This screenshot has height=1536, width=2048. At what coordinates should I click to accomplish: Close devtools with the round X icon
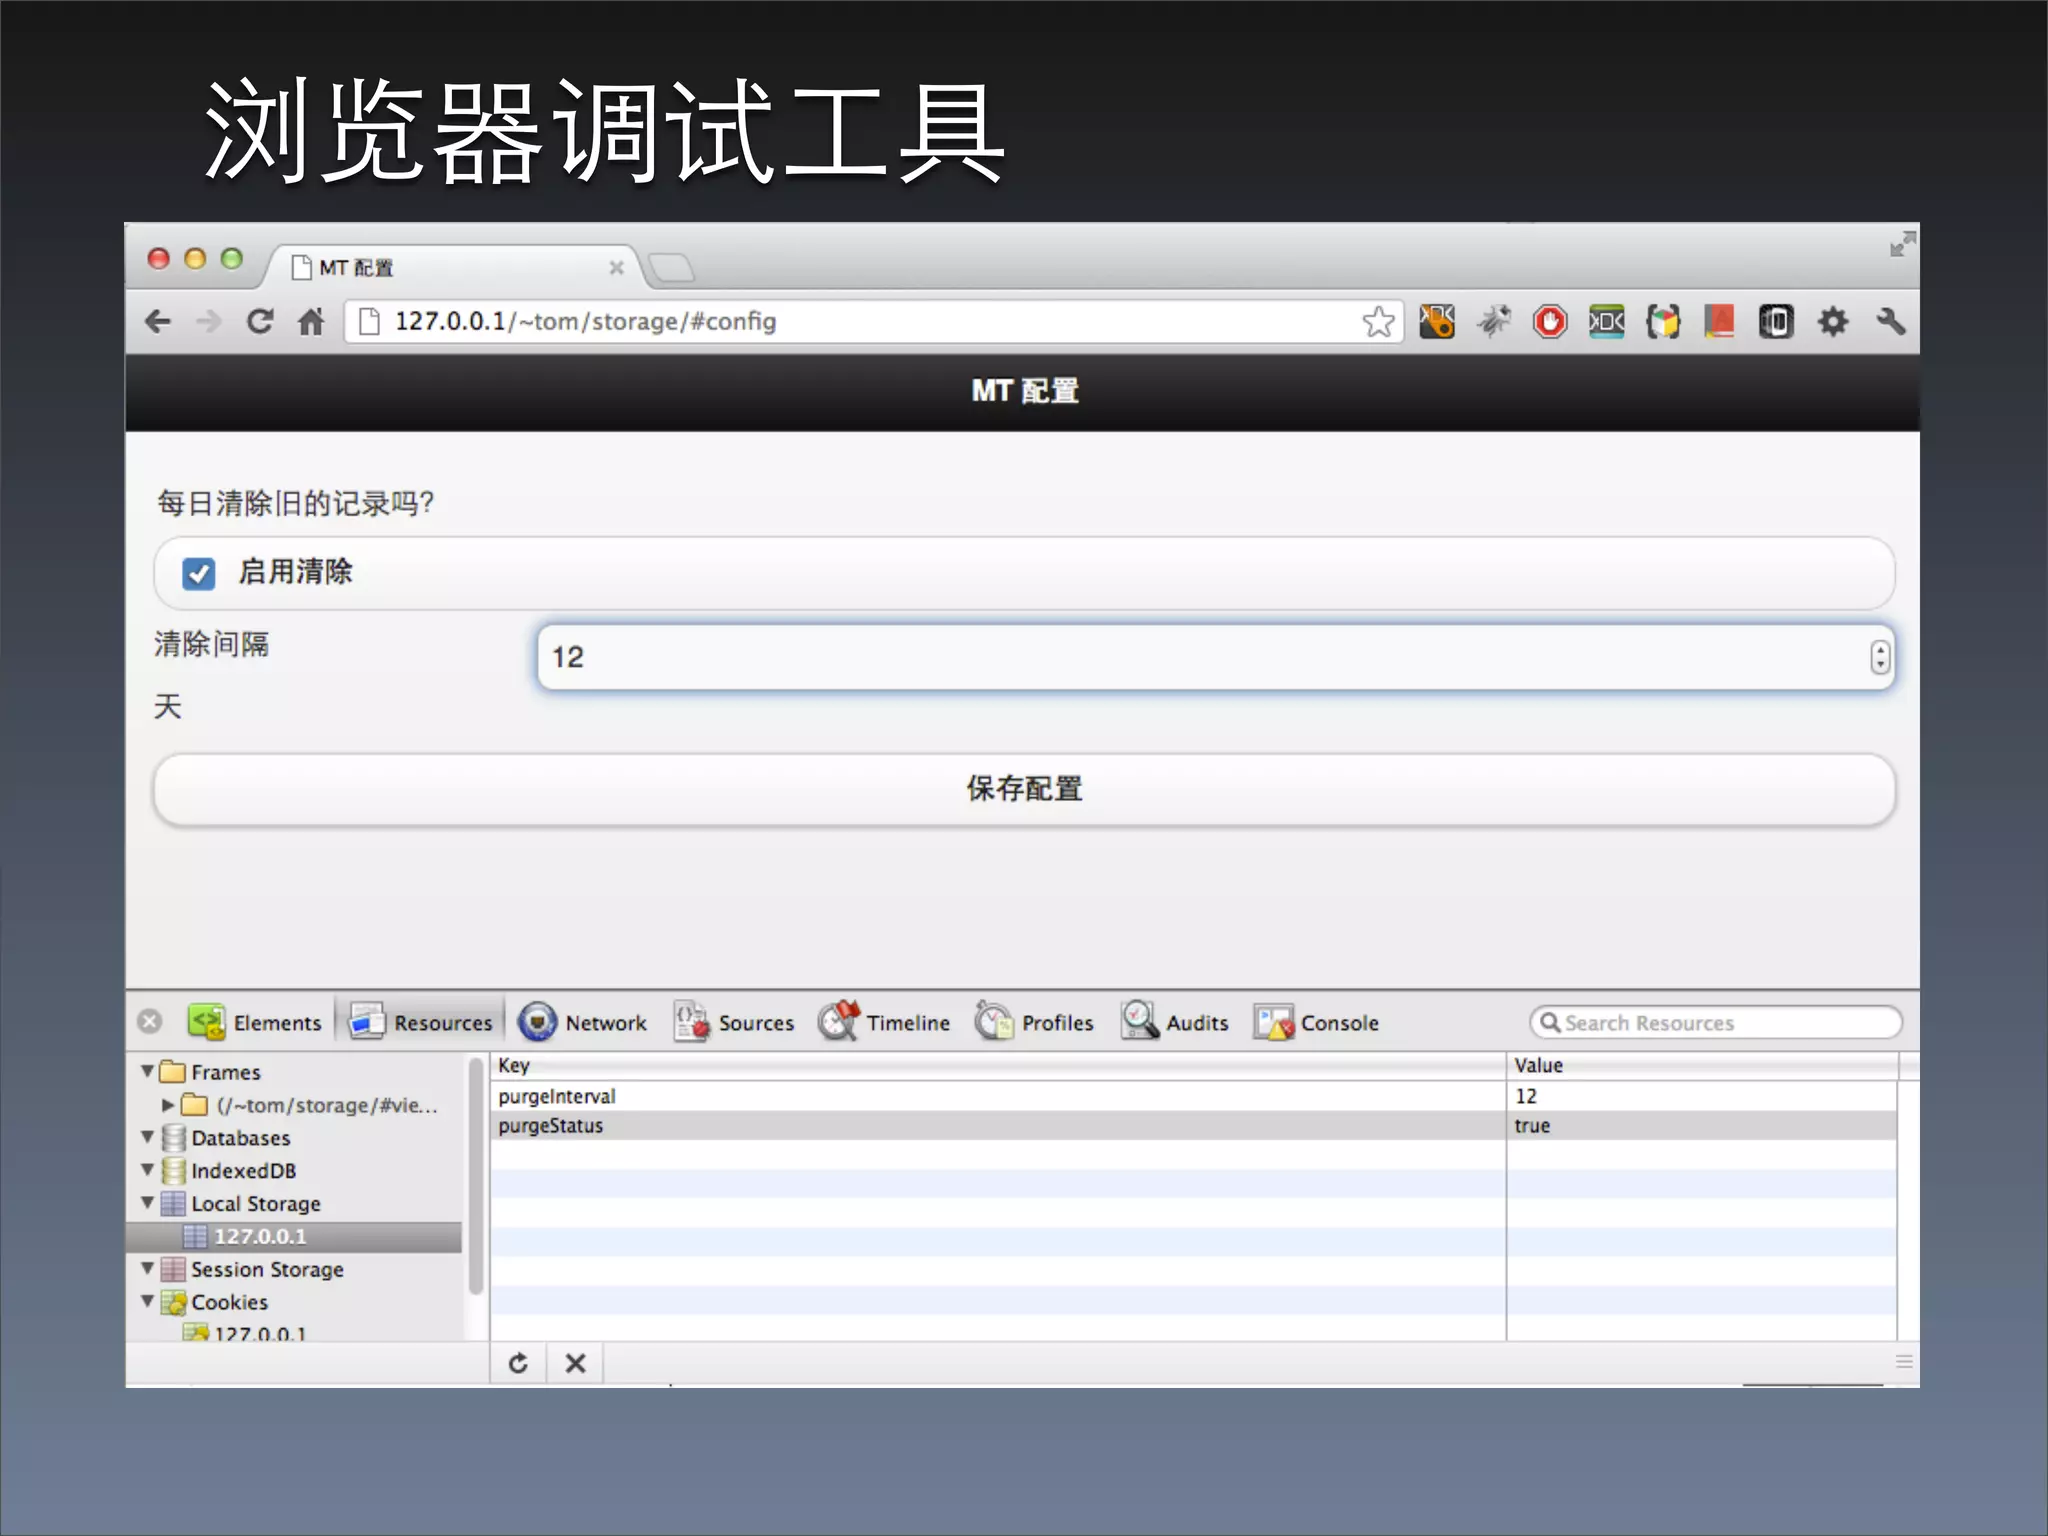click(x=150, y=1021)
